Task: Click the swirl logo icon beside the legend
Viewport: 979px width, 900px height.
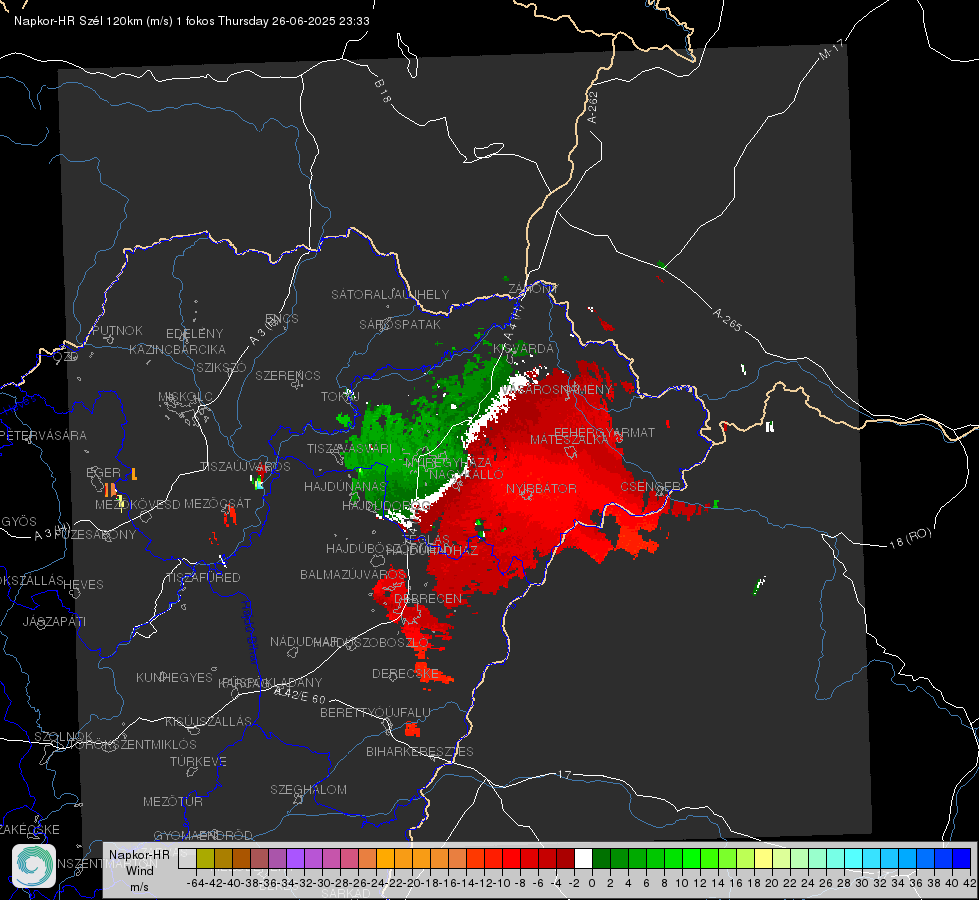Action: pos(34,866)
